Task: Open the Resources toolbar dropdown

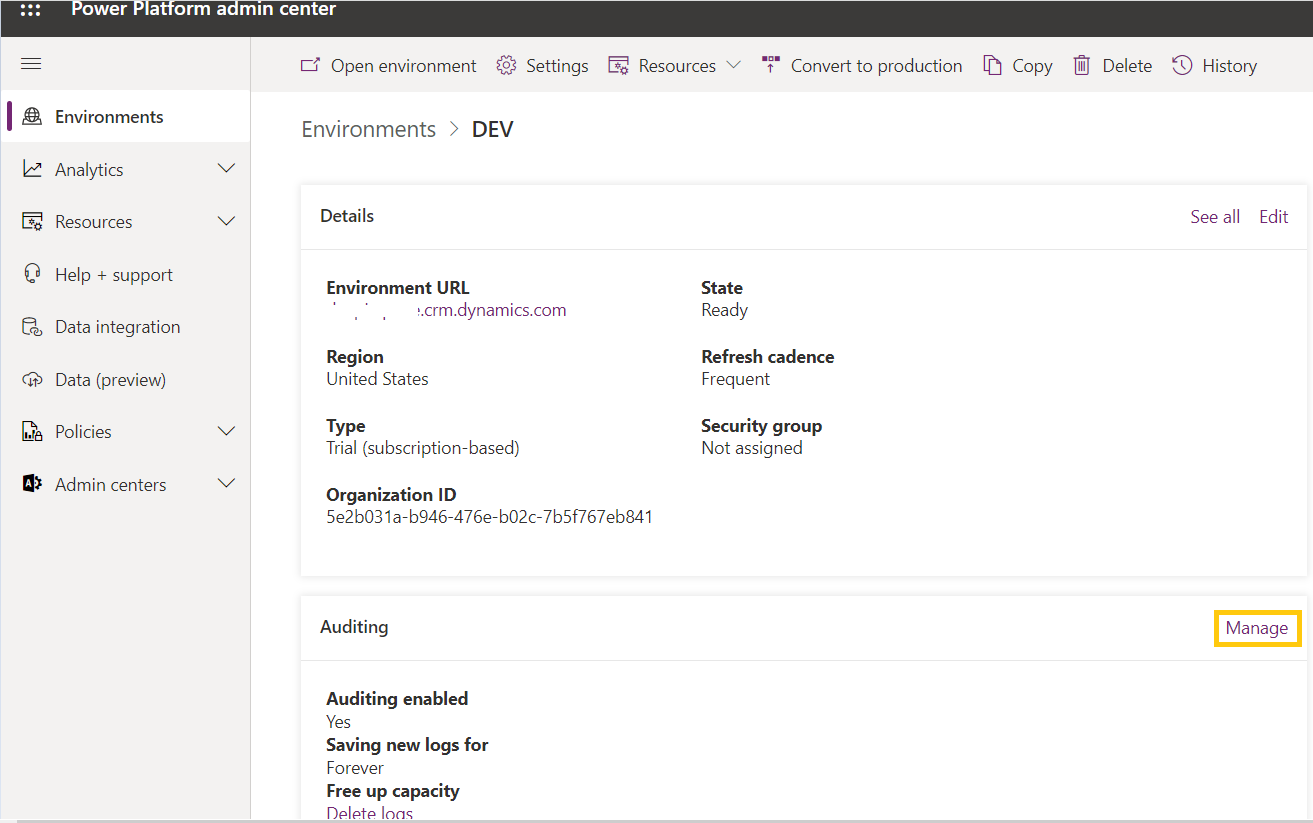Action: pos(733,65)
